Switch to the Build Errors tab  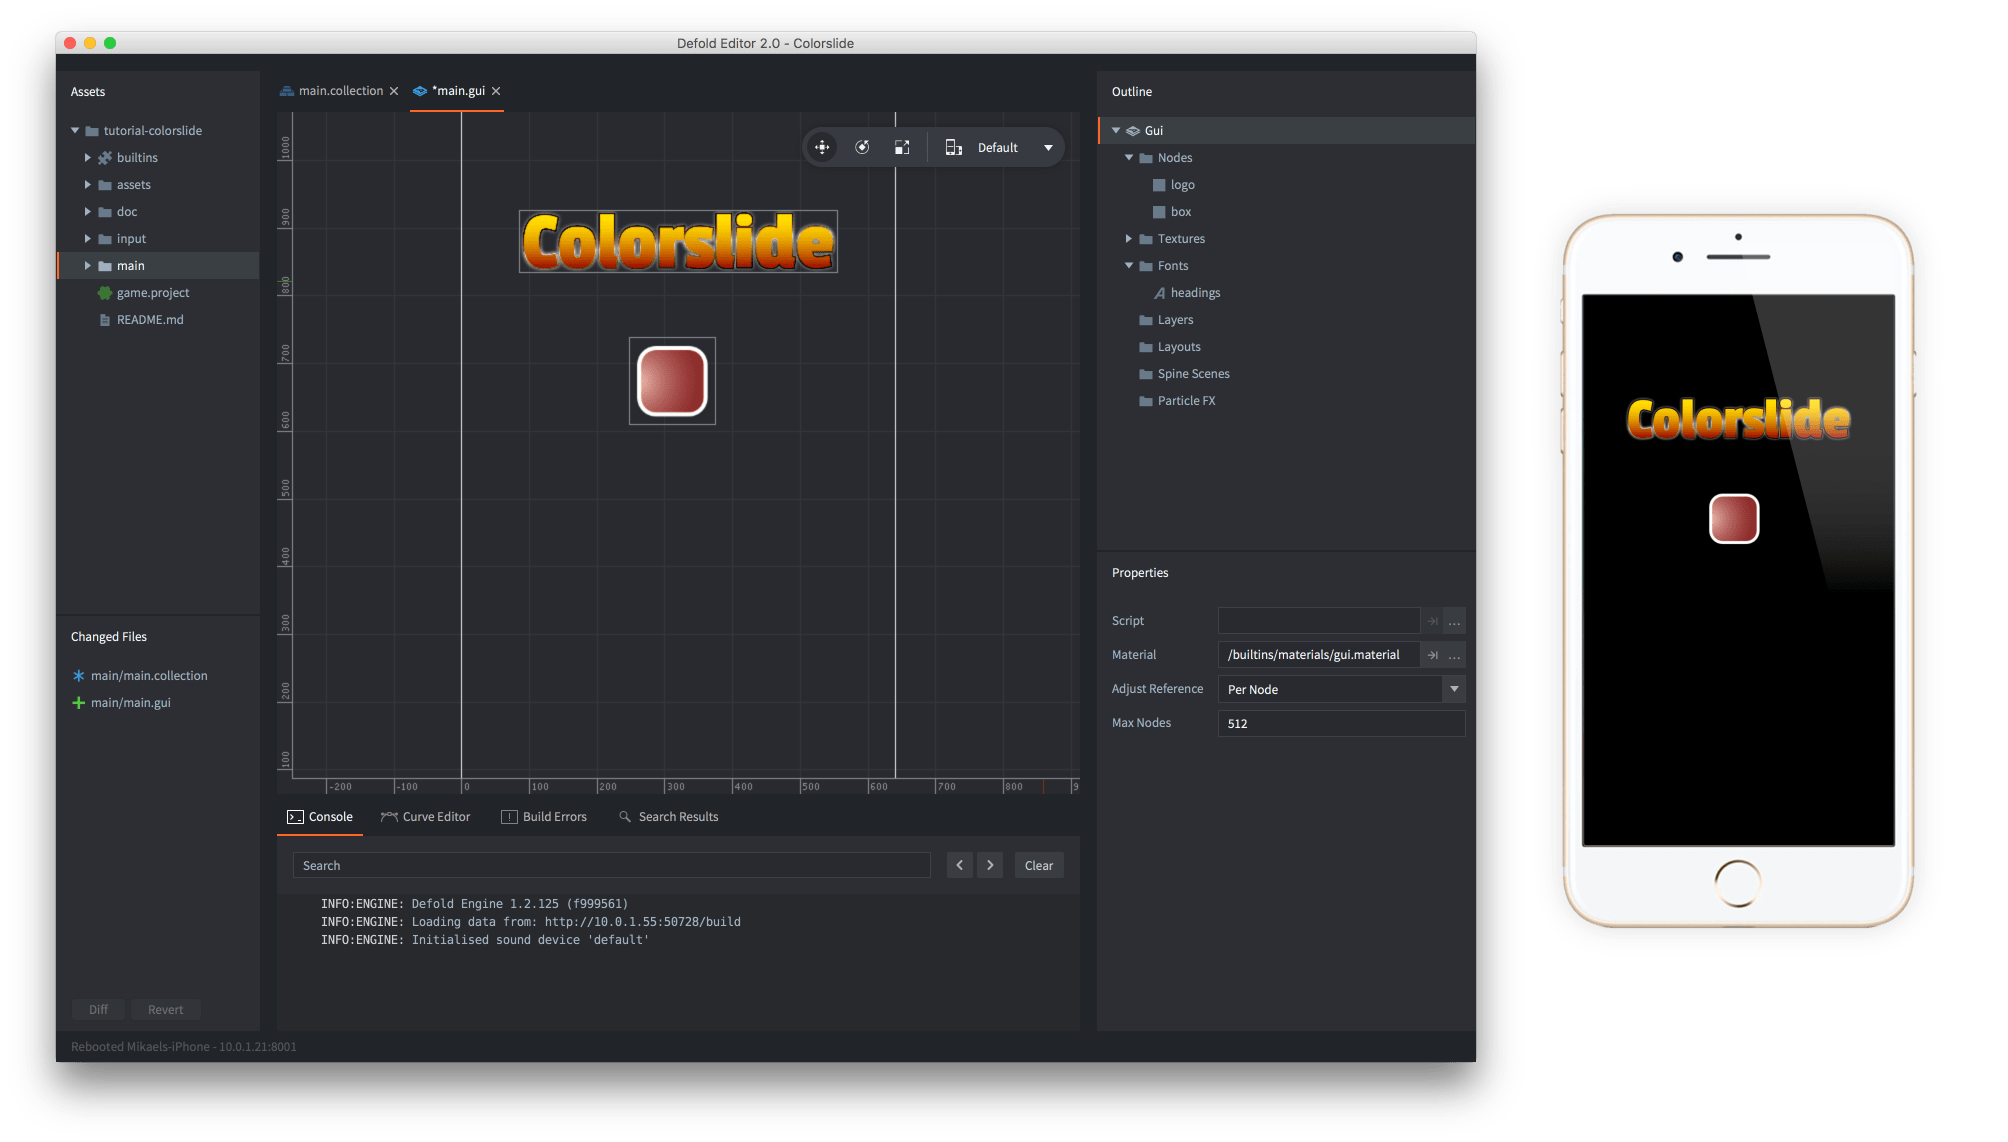point(553,816)
